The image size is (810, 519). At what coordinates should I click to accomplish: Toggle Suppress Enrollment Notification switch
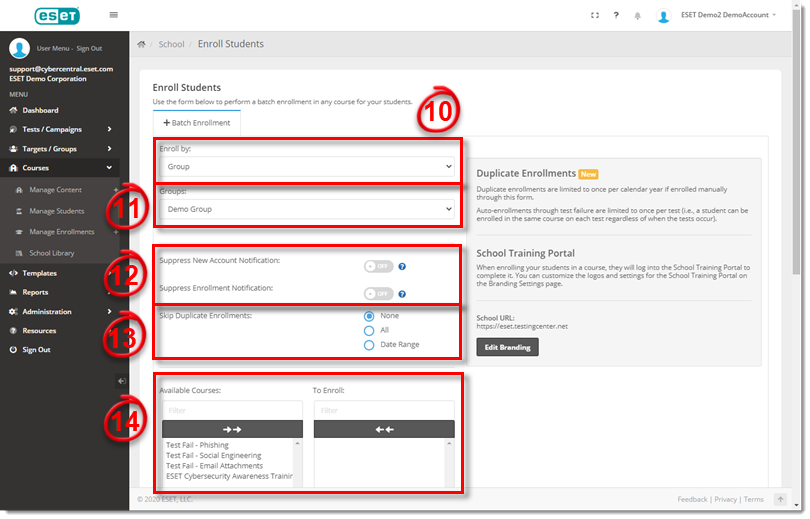379,294
